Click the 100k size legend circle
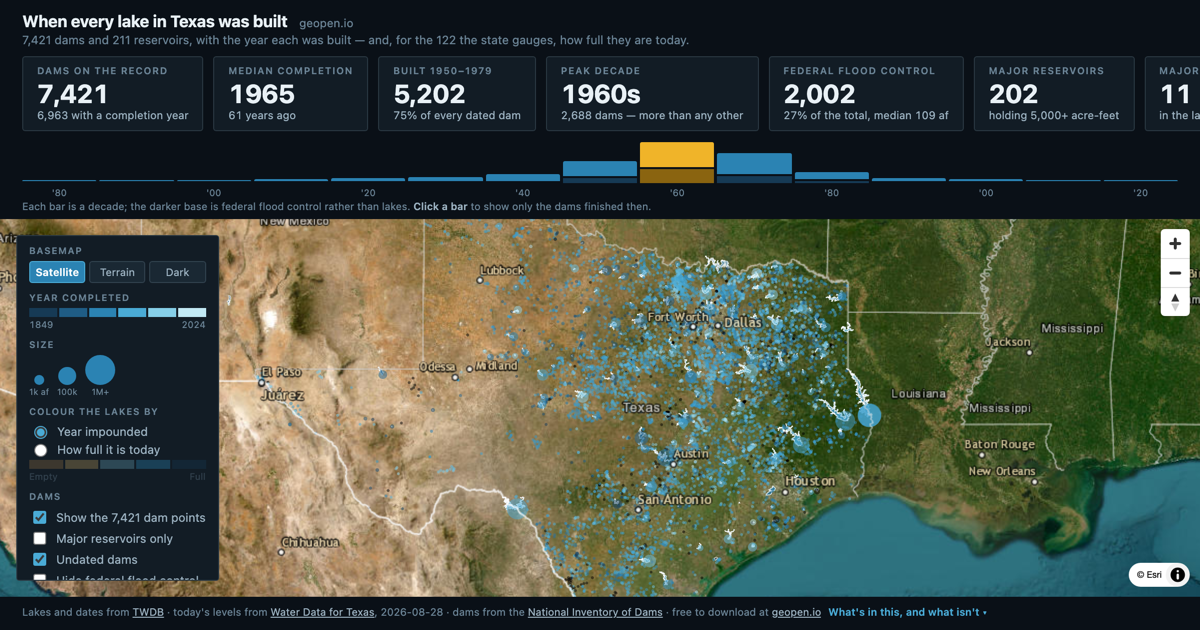The height and width of the screenshot is (630, 1200). [x=67, y=376]
